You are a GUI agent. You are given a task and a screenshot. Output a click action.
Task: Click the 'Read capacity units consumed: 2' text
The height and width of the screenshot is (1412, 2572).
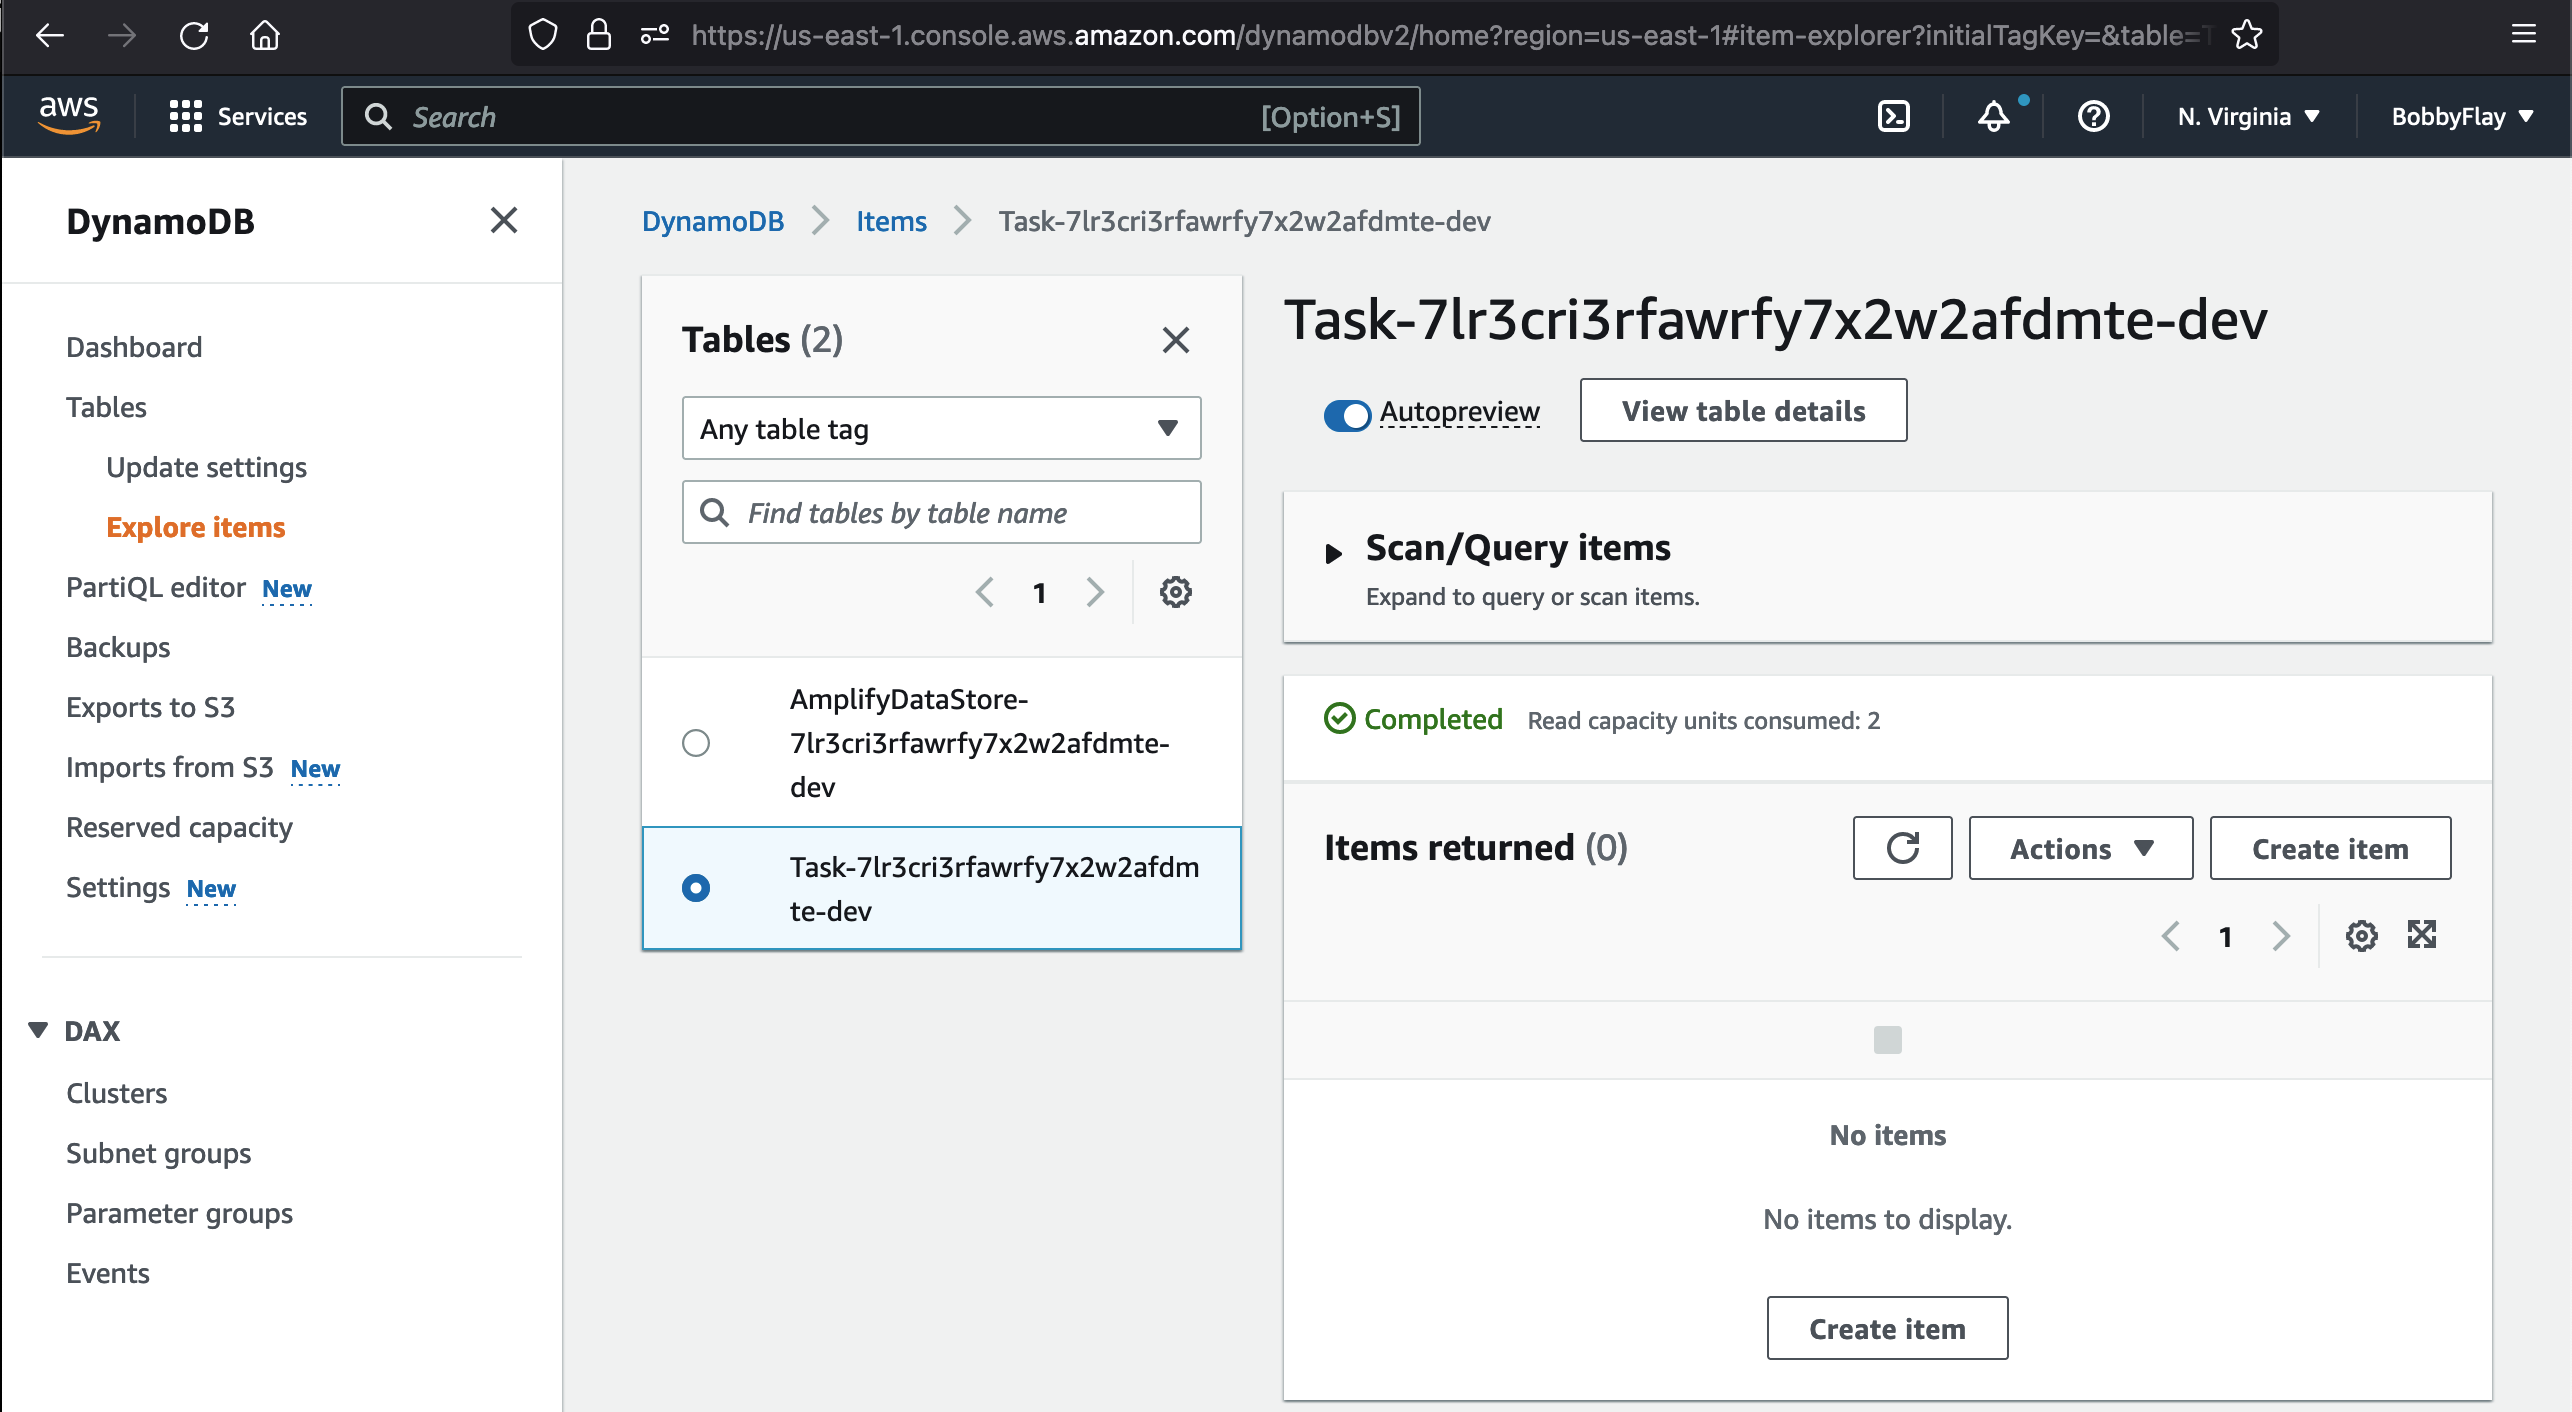pos(1703,720)
